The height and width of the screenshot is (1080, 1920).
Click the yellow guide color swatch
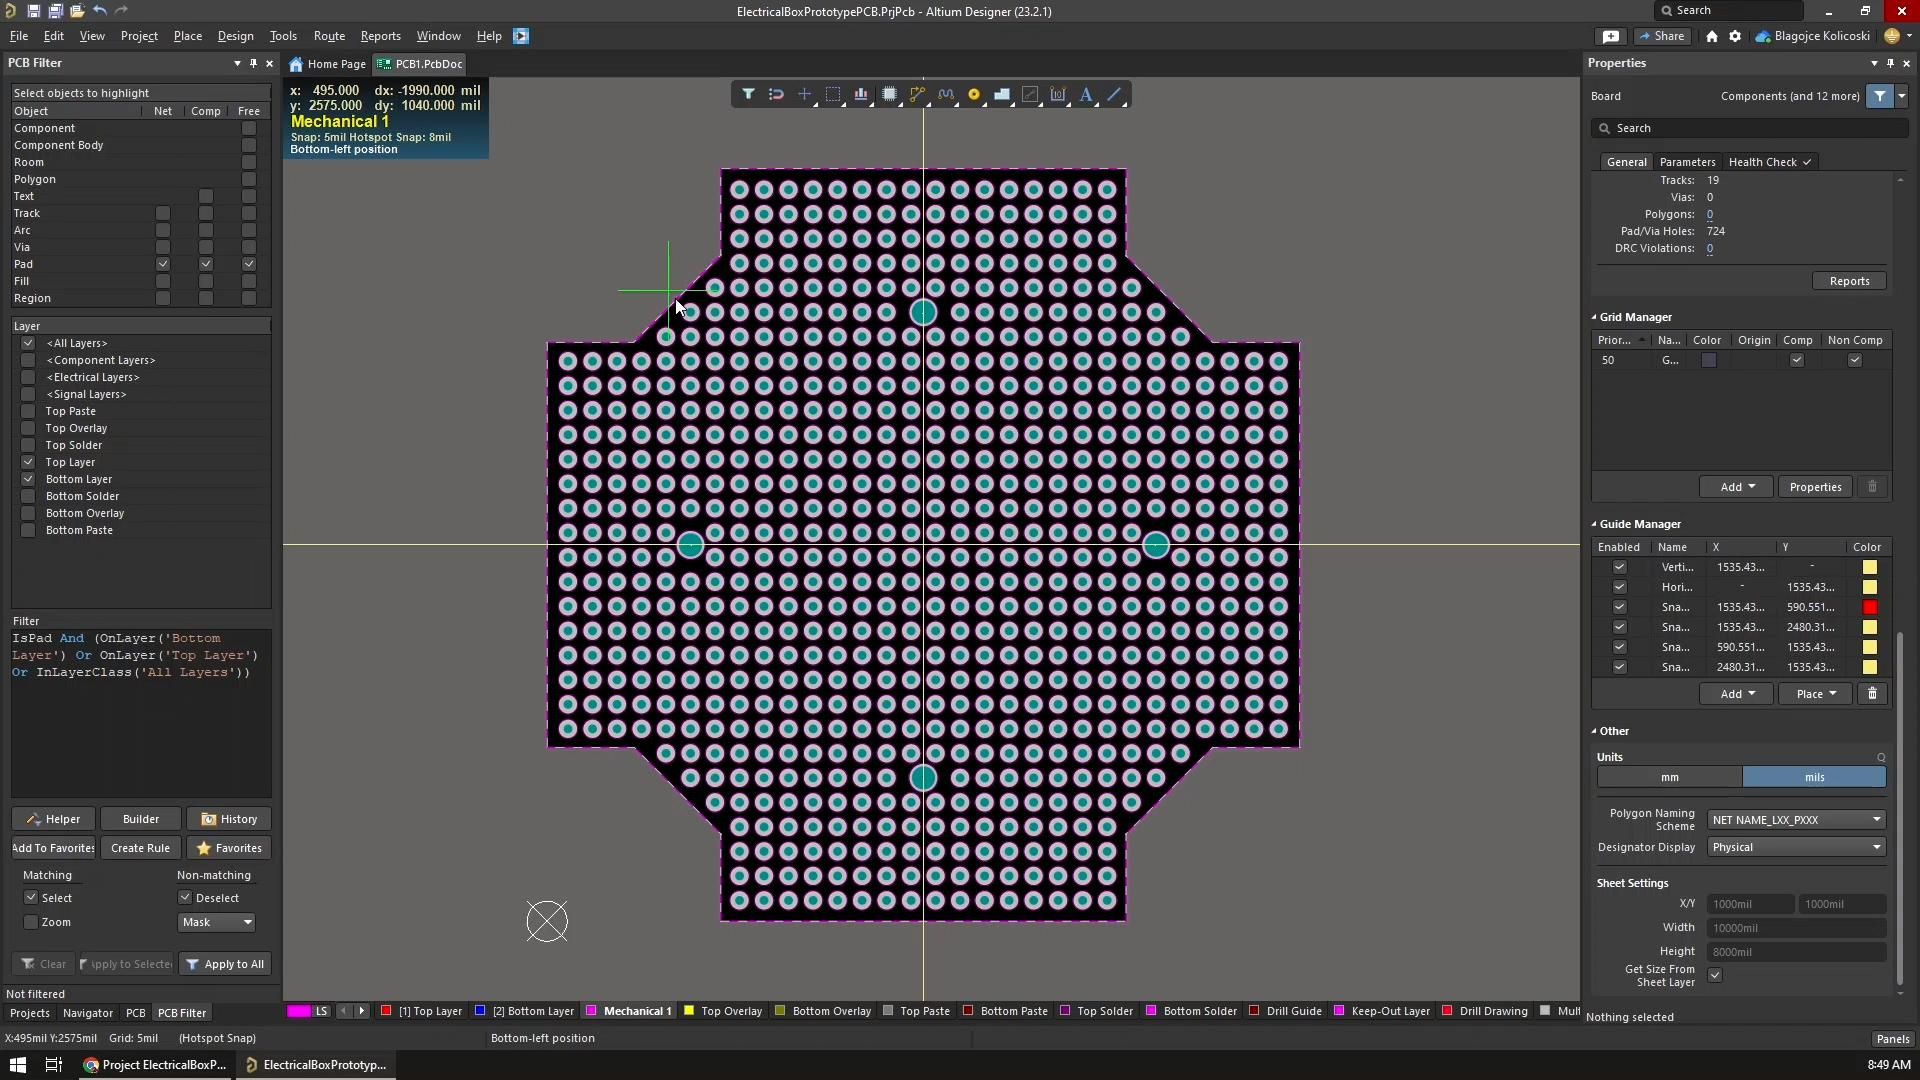(x=1869, y=567)
